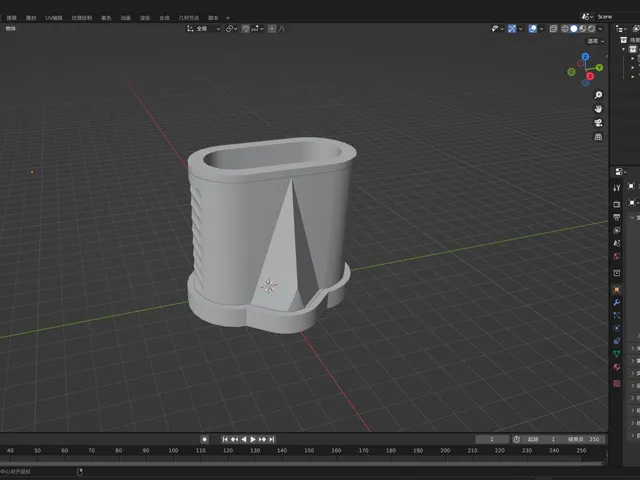Select the Zoom magnifier viewport icon
This screenshot has height=480, width=640.
point(598,95)
